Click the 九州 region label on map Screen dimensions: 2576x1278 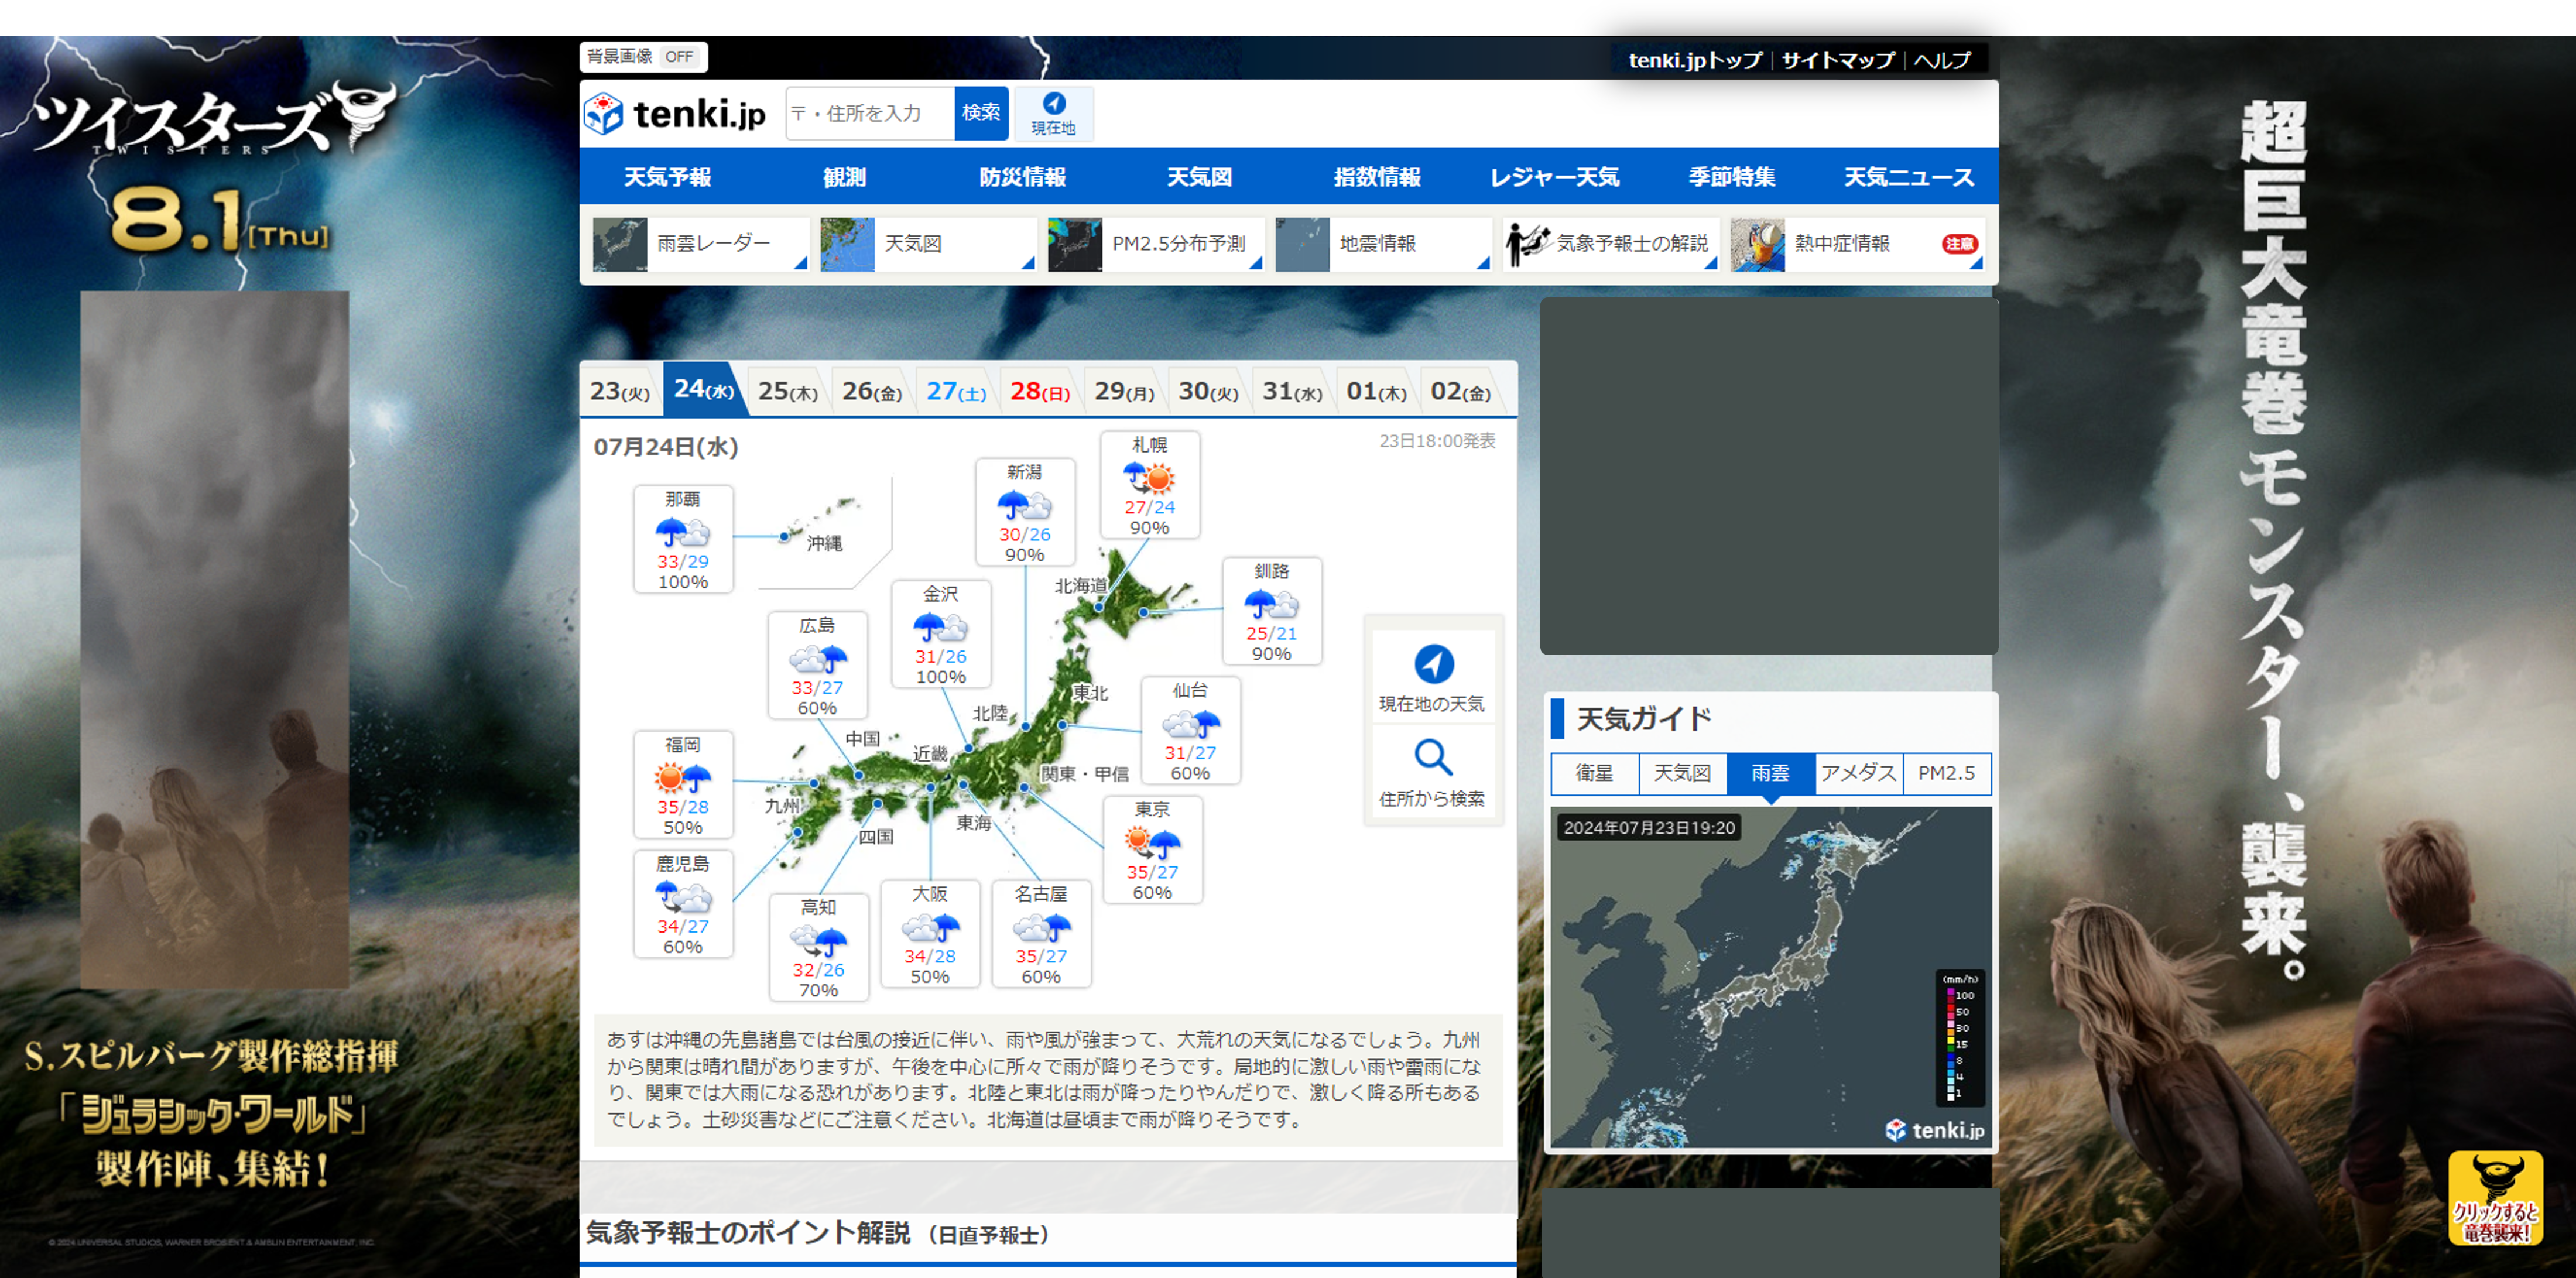782,805
